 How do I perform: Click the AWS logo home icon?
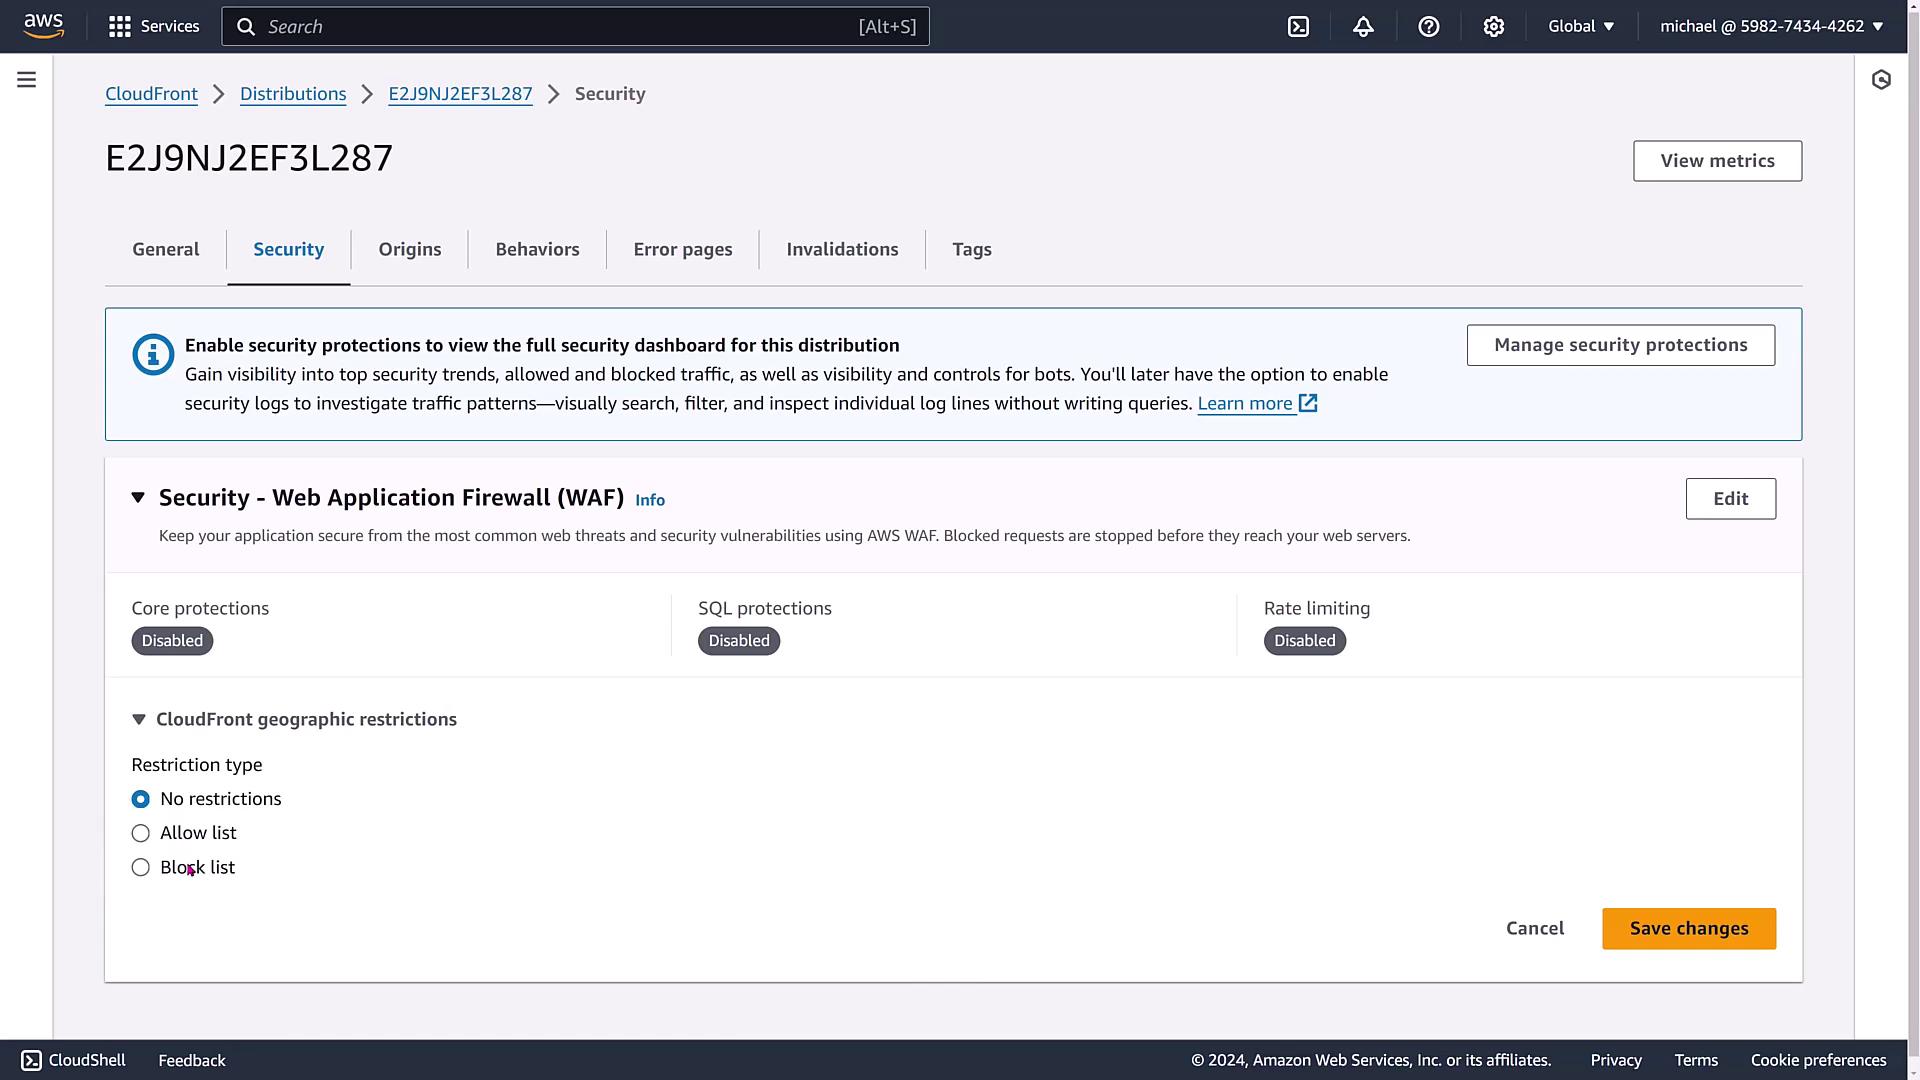tap(44, 26)
